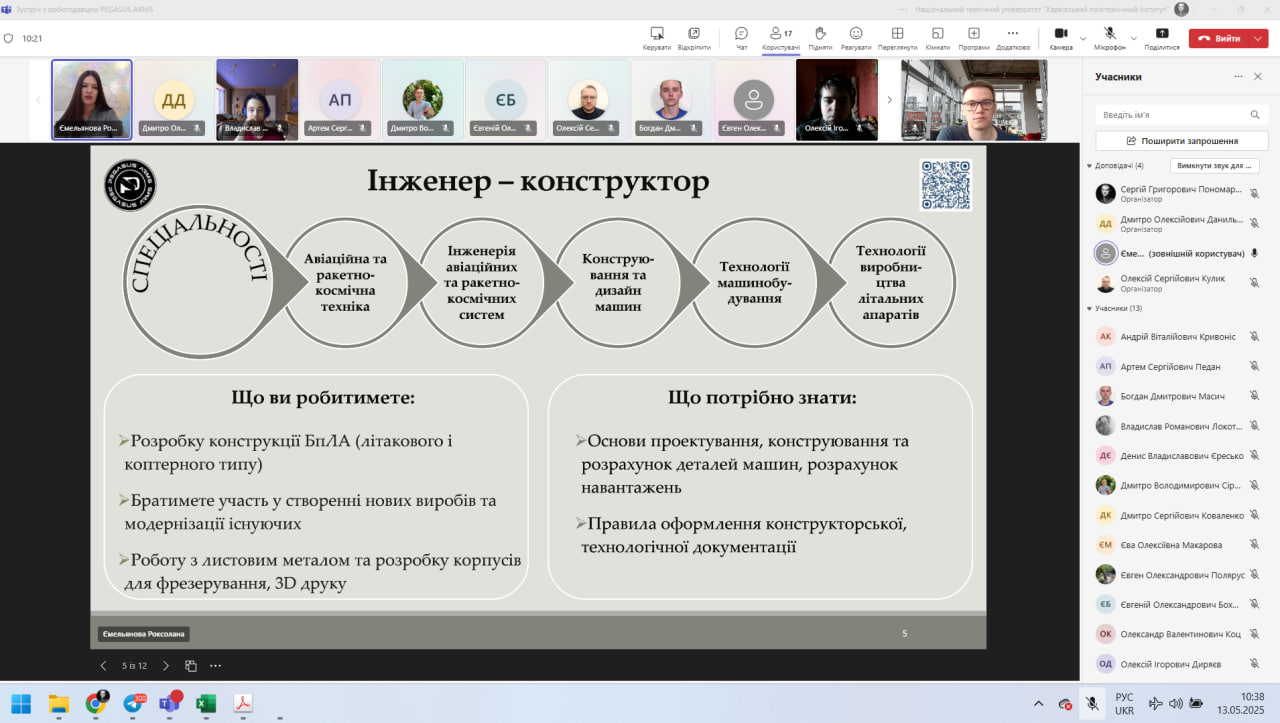The height and width of the screenshot is (723, 1280).
Task: Open Google Chrome from the taskbar
Action: coord(96,703)
